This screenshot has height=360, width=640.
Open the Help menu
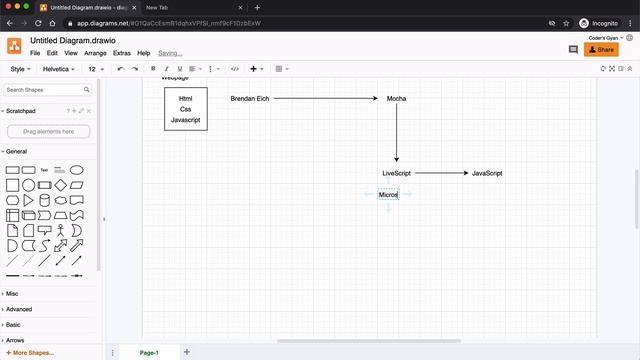click(144, 53)
